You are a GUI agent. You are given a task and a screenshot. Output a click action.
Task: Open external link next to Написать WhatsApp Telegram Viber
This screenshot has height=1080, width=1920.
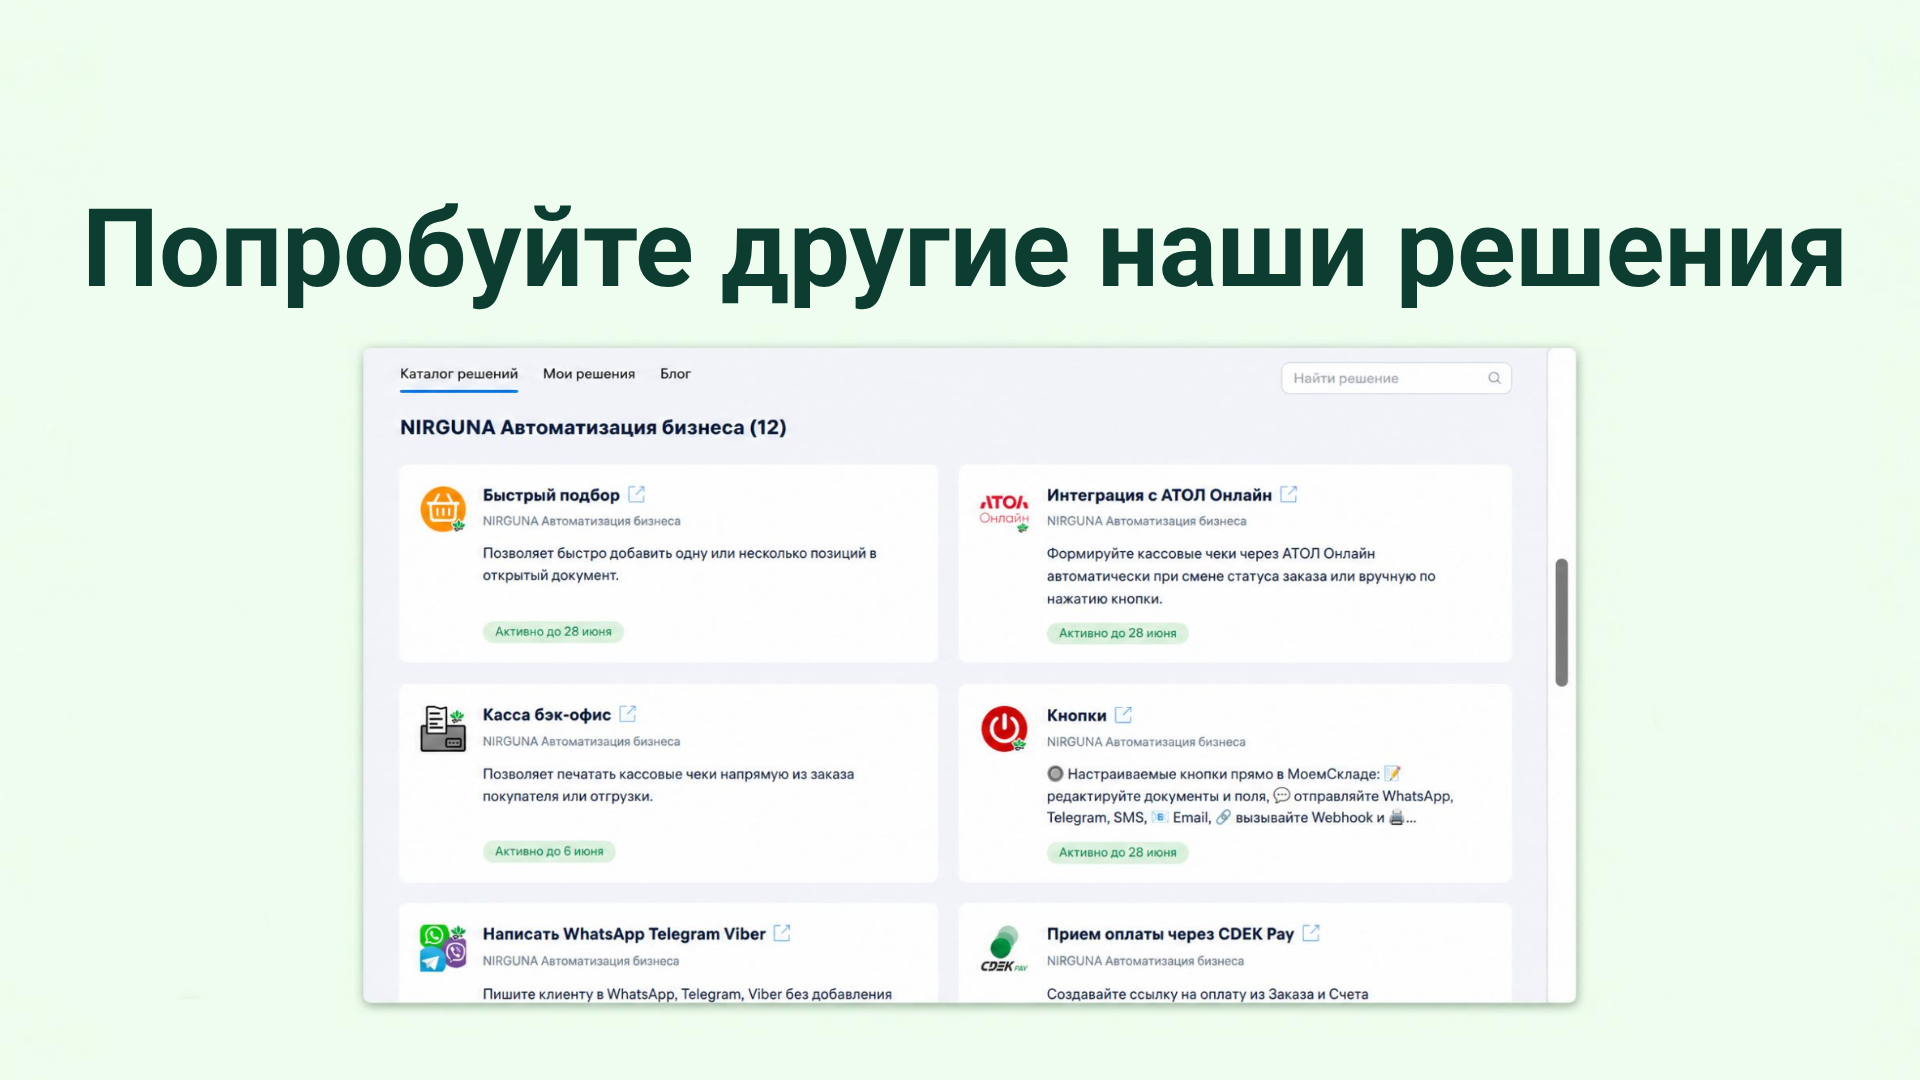pos(782,933)
